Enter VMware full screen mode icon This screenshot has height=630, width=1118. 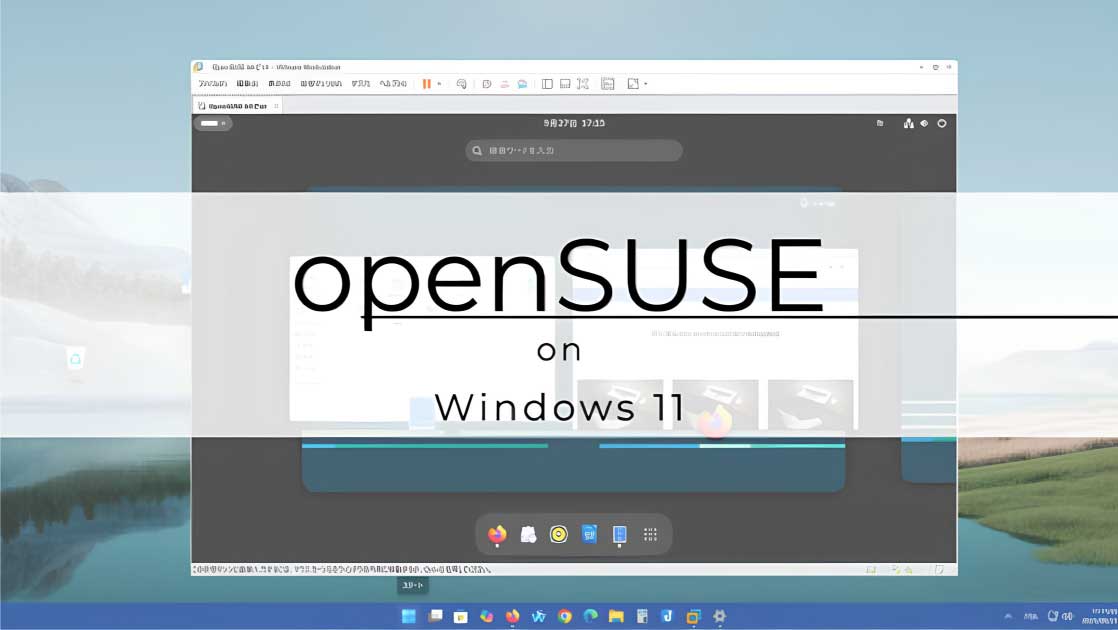click(x=583, y=84)
